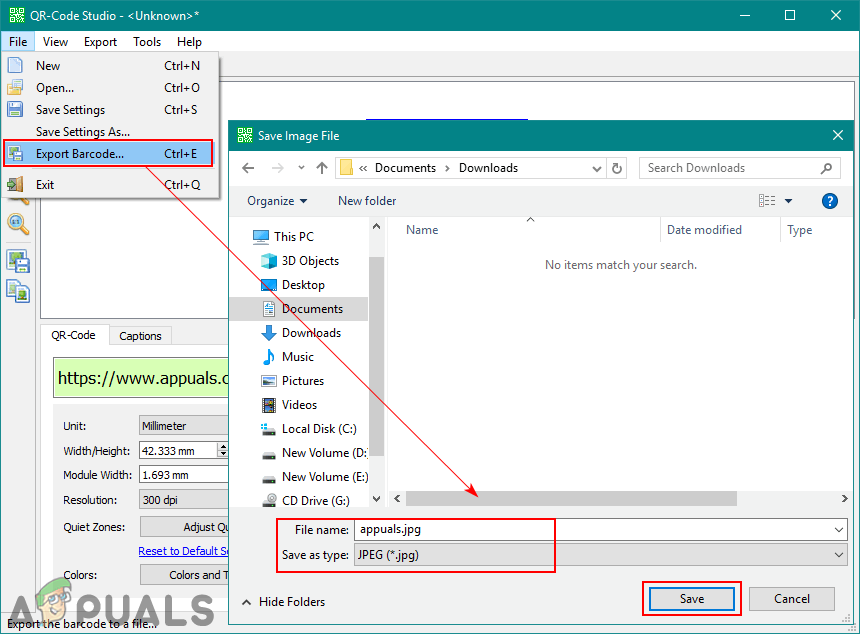Open the dialog help question mark icon
Image resolution: width=860 pixels, height=634 pixels.
click(830, 201)
